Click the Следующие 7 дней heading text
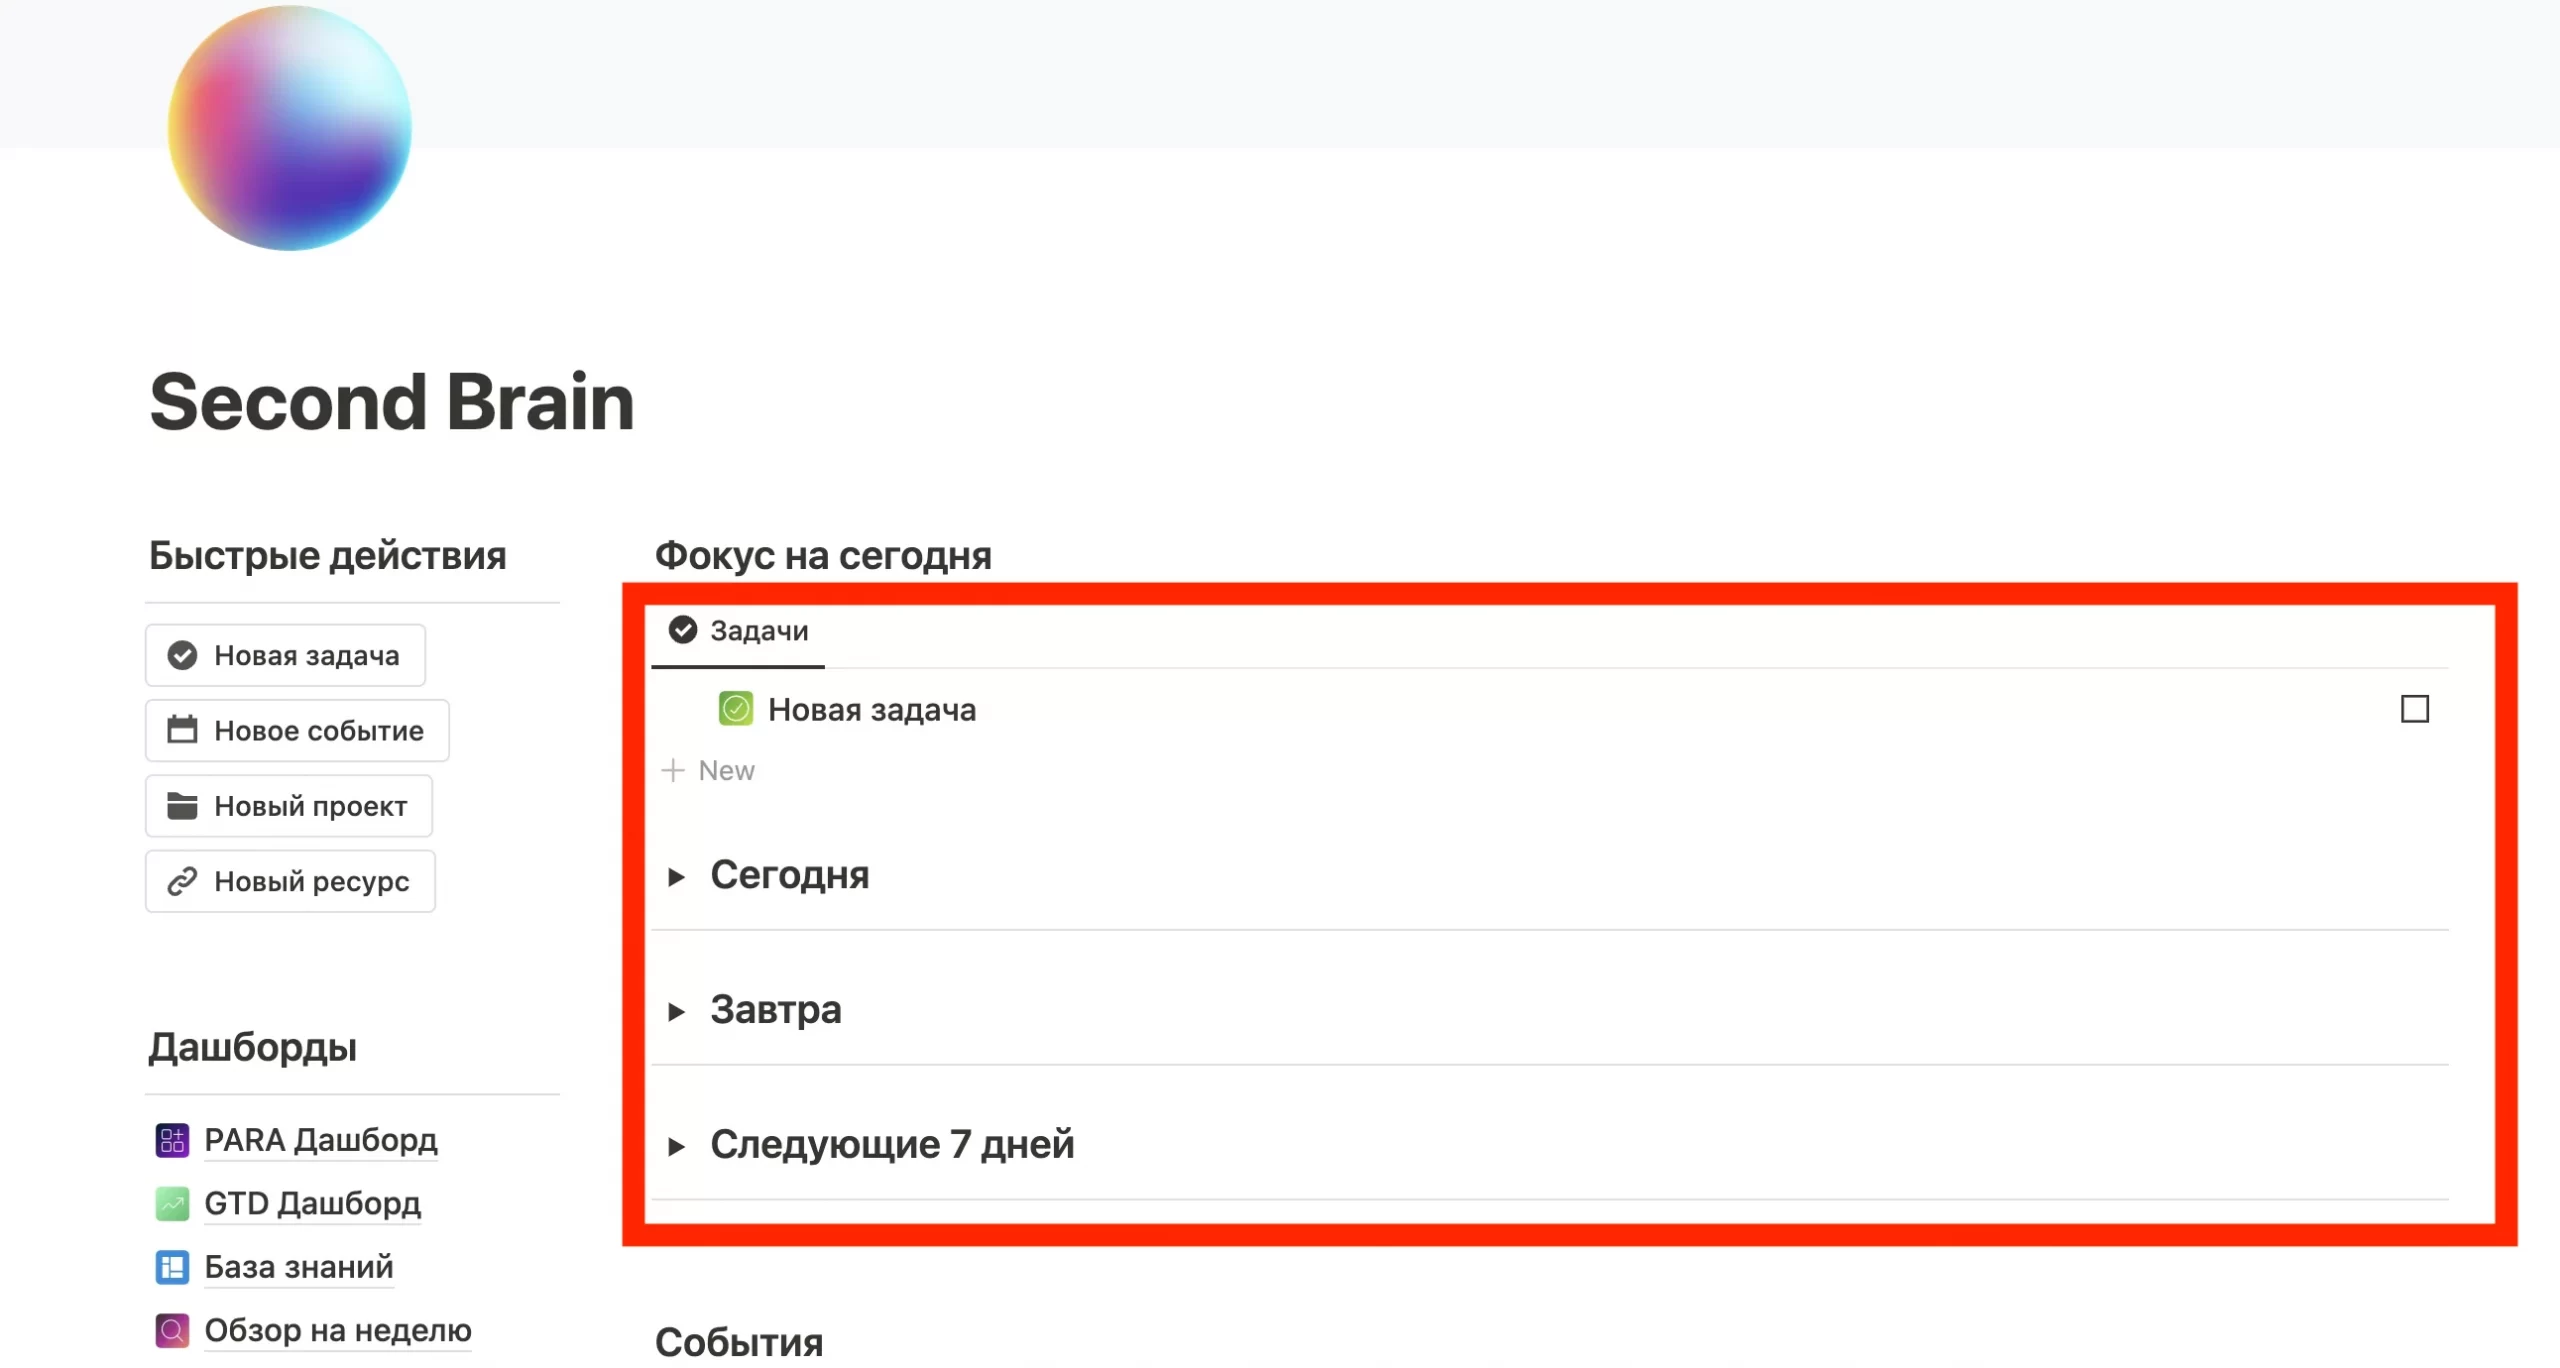 click(x=893, y=1145)
